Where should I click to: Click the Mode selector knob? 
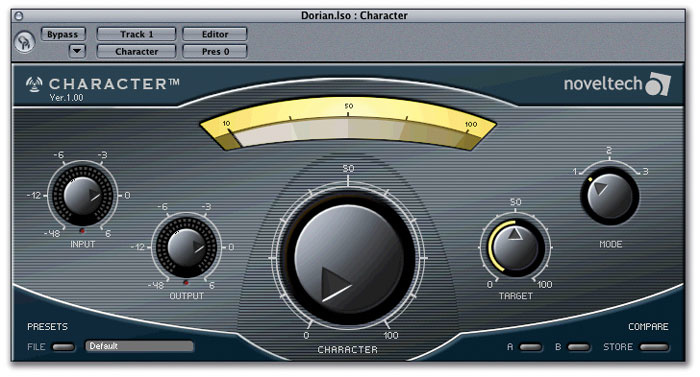pyautogui.click(x=610, y=196)
